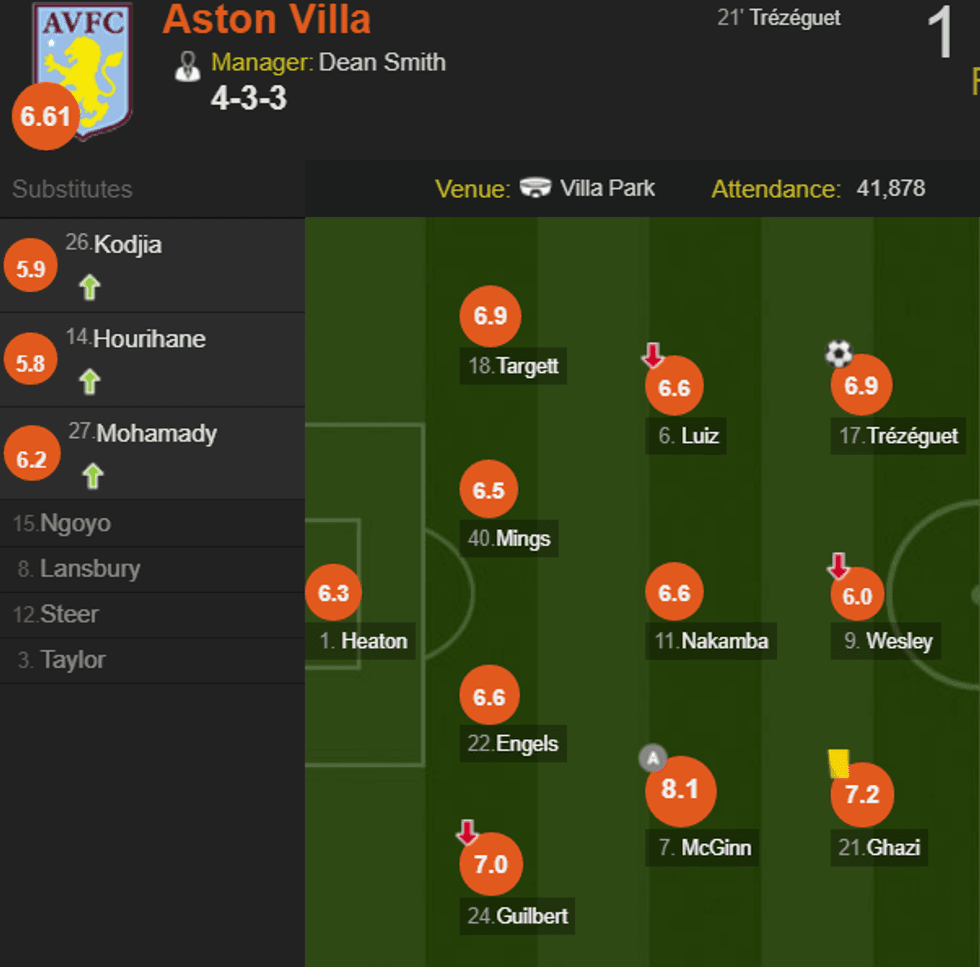Viewport: 980px width, 967px height.
Task: Expand the Substitutes section
Action: click(x=75, y=189)
